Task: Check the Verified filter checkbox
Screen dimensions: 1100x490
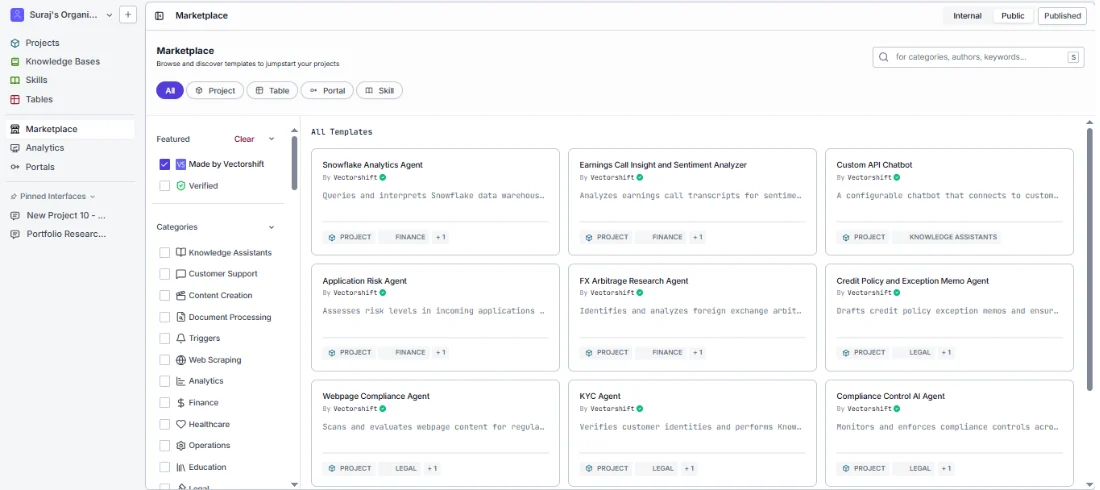Action: [165, 186]
